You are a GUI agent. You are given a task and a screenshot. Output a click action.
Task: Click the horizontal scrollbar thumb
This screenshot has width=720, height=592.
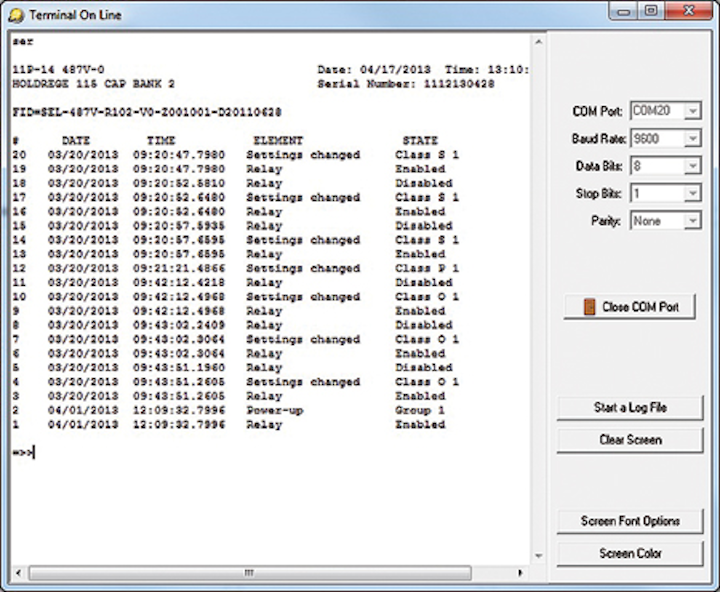(x=250, y=573)
